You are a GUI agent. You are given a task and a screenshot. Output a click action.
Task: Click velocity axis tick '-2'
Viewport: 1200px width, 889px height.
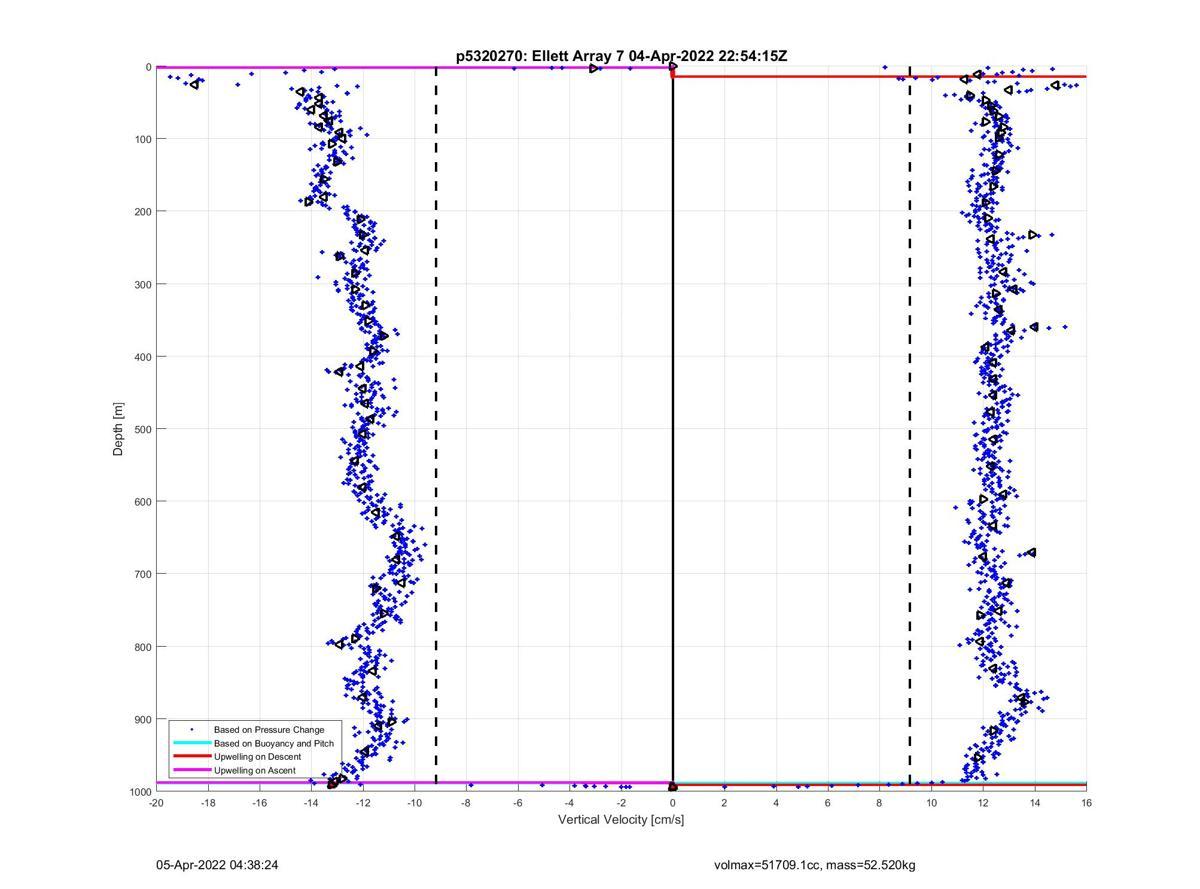click(x=621, y=803)
